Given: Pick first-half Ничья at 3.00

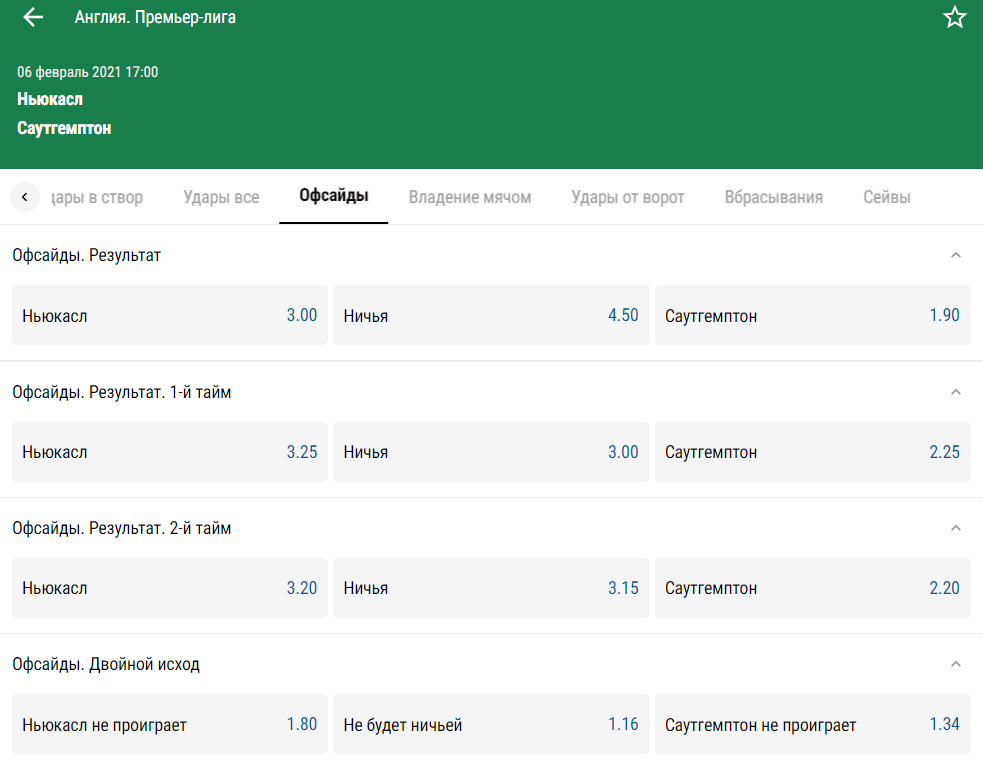Looking at the screenshot, I should (491, 452).
